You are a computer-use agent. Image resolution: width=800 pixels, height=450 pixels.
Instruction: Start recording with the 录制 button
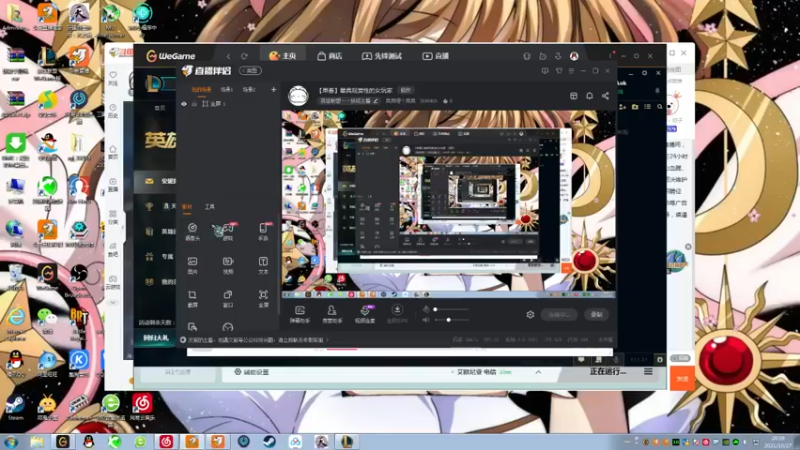[x=597, y=315]
